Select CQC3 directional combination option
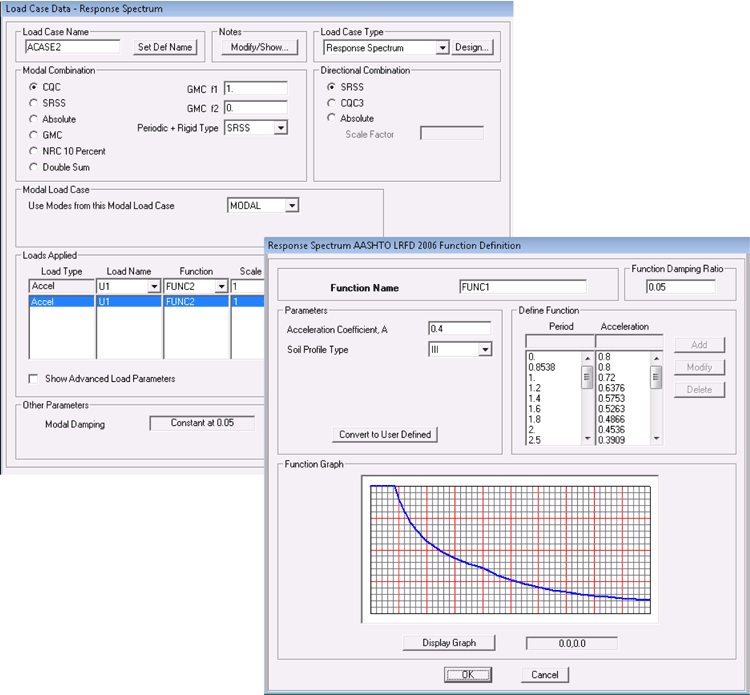 pyautogui.click(x=331, y=102)
